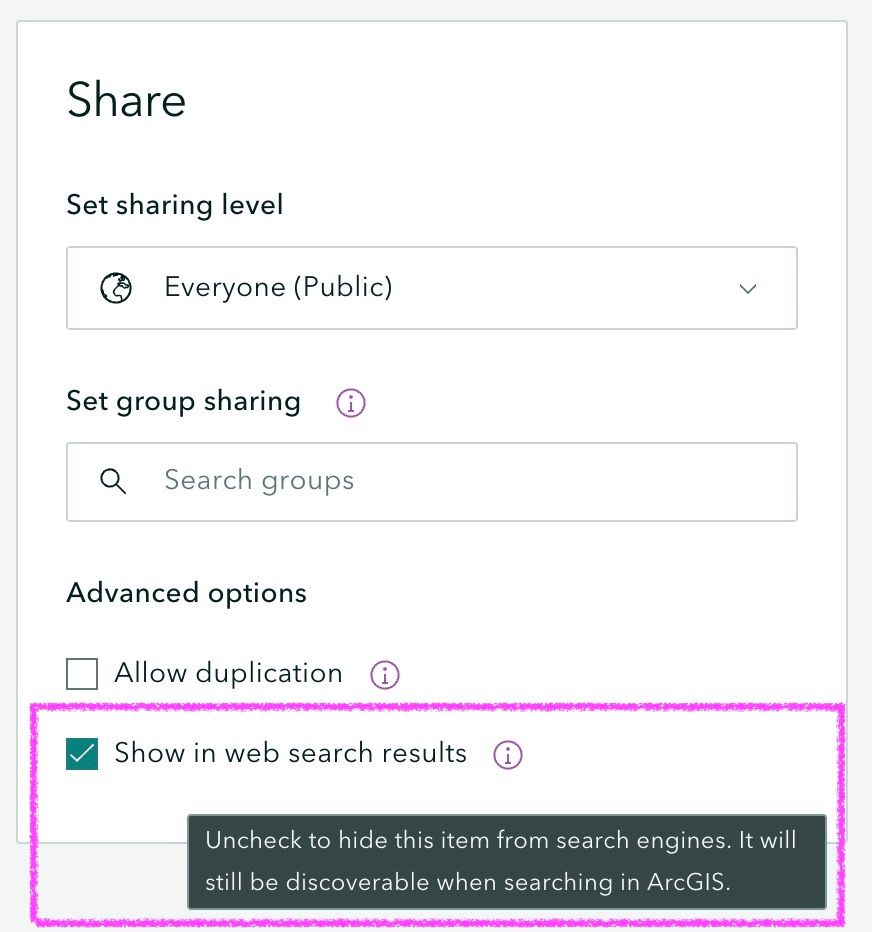The height and width of the screenshot is (932, 872).
Task: Click the Show in web search results label
Action: pyautogui.click(x=290, y=753)
